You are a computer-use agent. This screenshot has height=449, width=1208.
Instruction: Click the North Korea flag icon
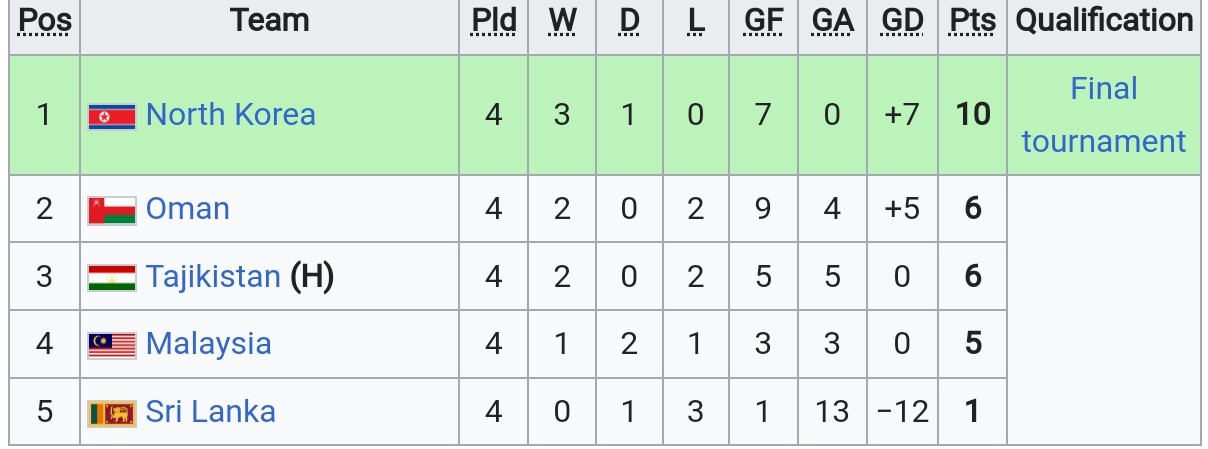tap(112, 117)
